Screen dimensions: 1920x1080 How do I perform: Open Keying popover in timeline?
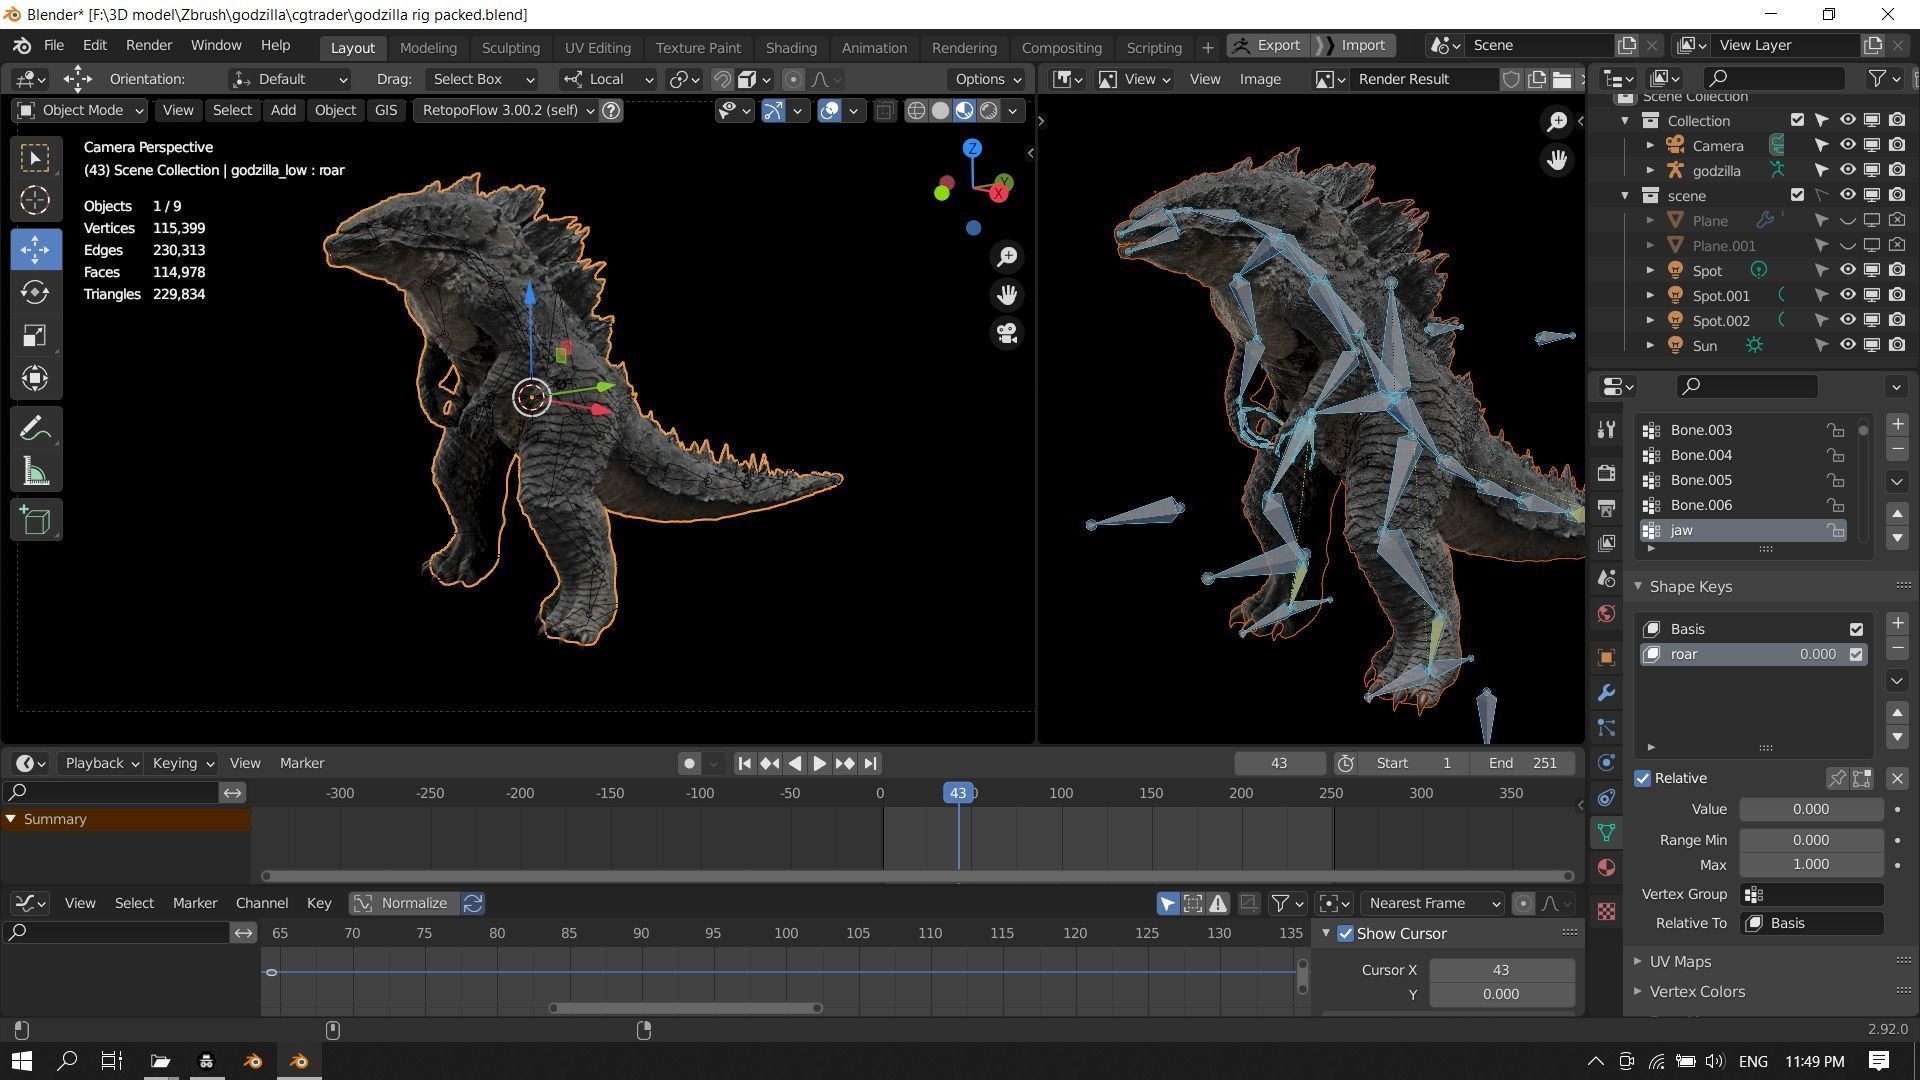(x=183, y=763)
